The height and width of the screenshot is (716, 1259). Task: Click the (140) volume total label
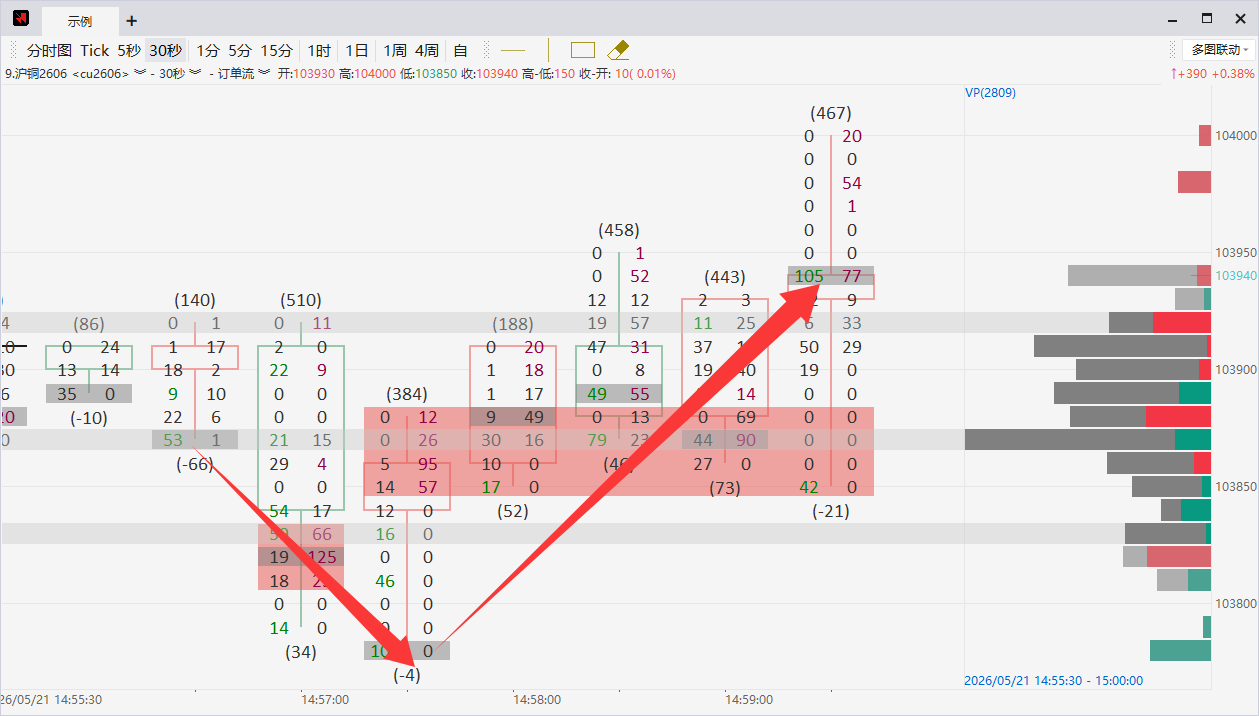pyautogui.click(x=195, y=300)
